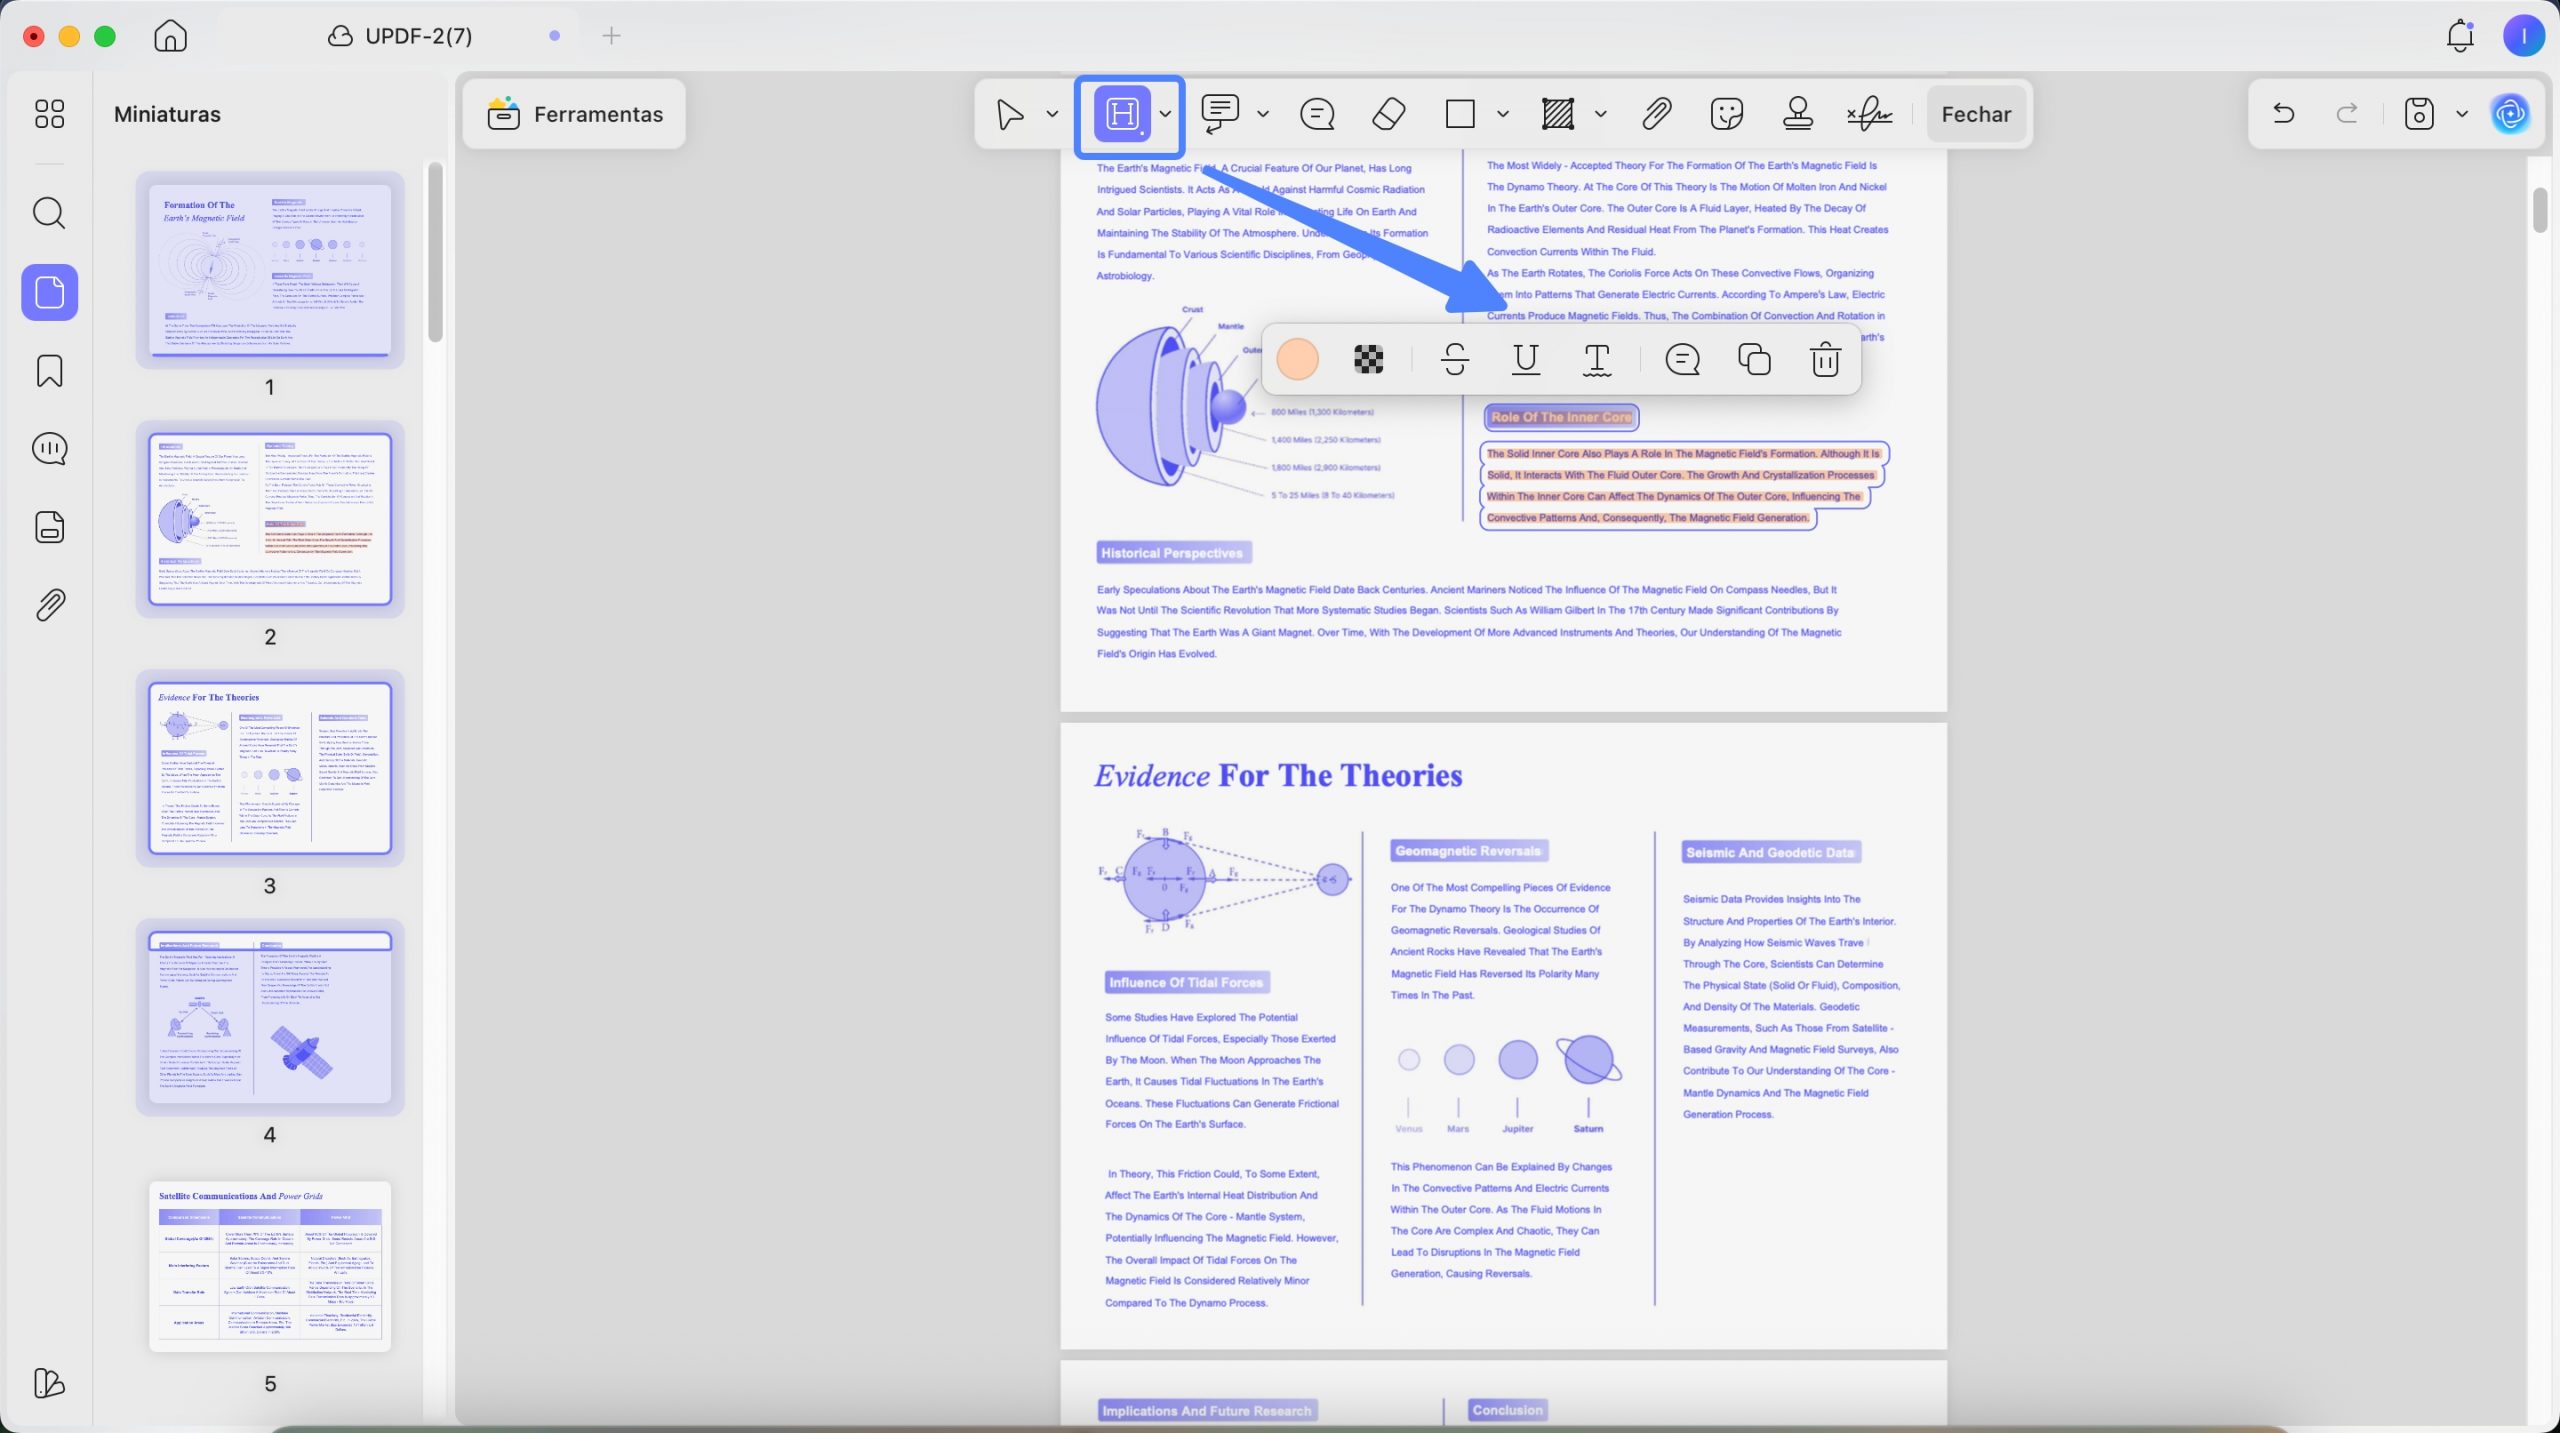Click the thumbnails panel scrollbar

point(435,253)
